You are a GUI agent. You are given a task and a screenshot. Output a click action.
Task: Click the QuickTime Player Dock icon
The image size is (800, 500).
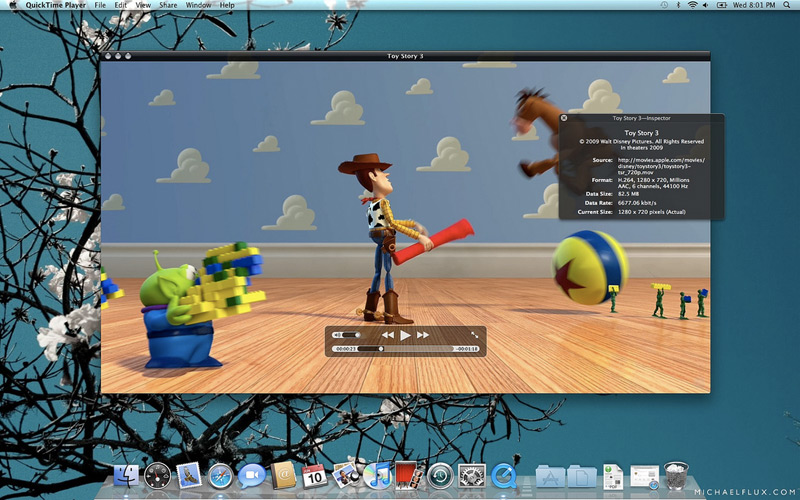504,476
